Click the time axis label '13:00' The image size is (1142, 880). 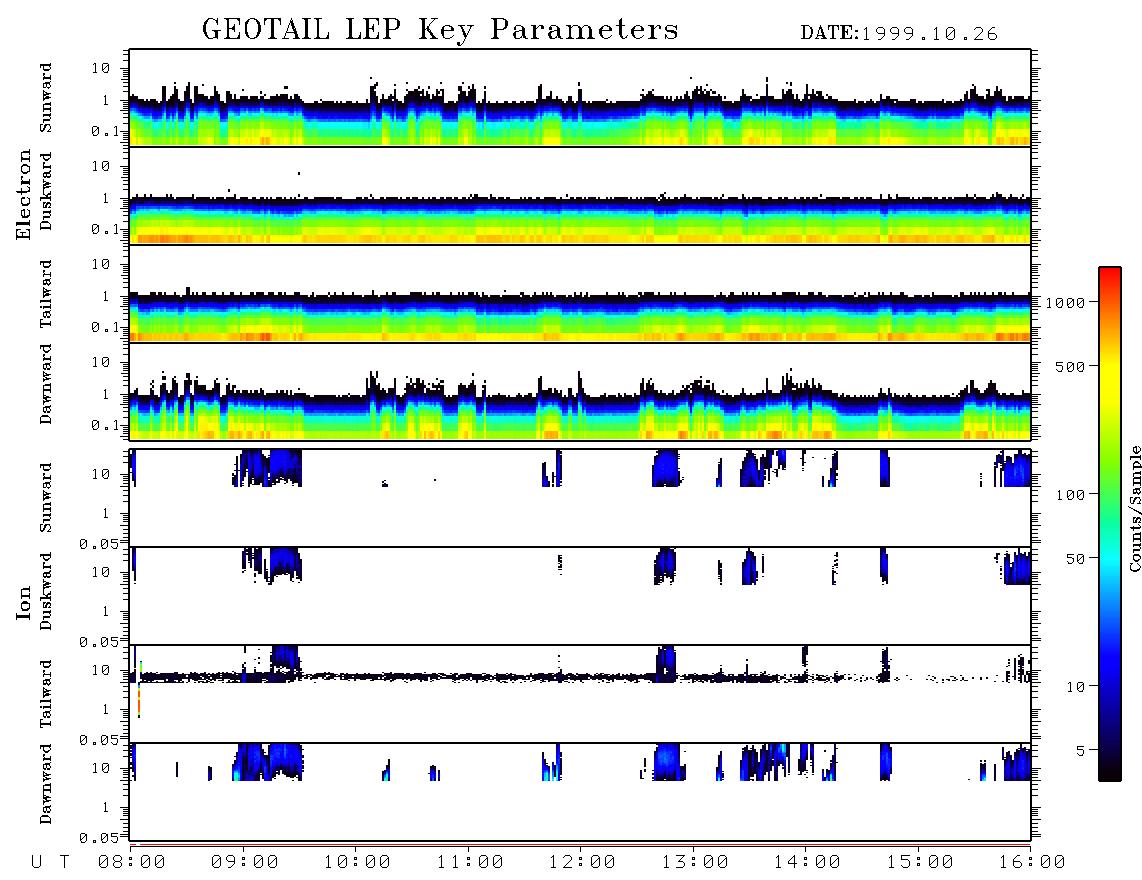click(695, 862)
